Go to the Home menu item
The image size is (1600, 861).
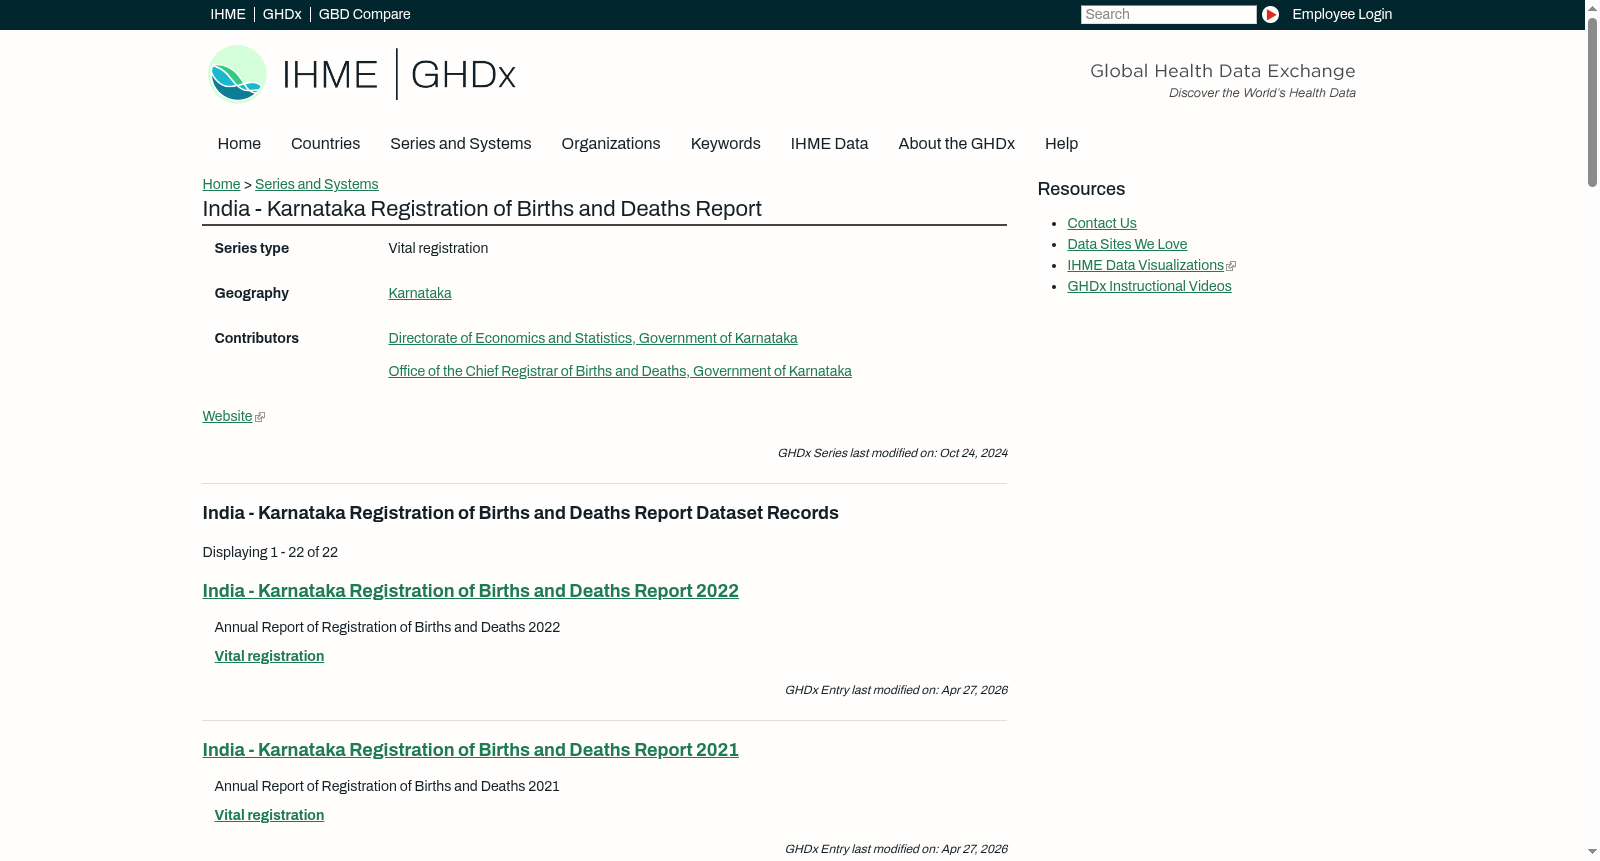(239, 144)
